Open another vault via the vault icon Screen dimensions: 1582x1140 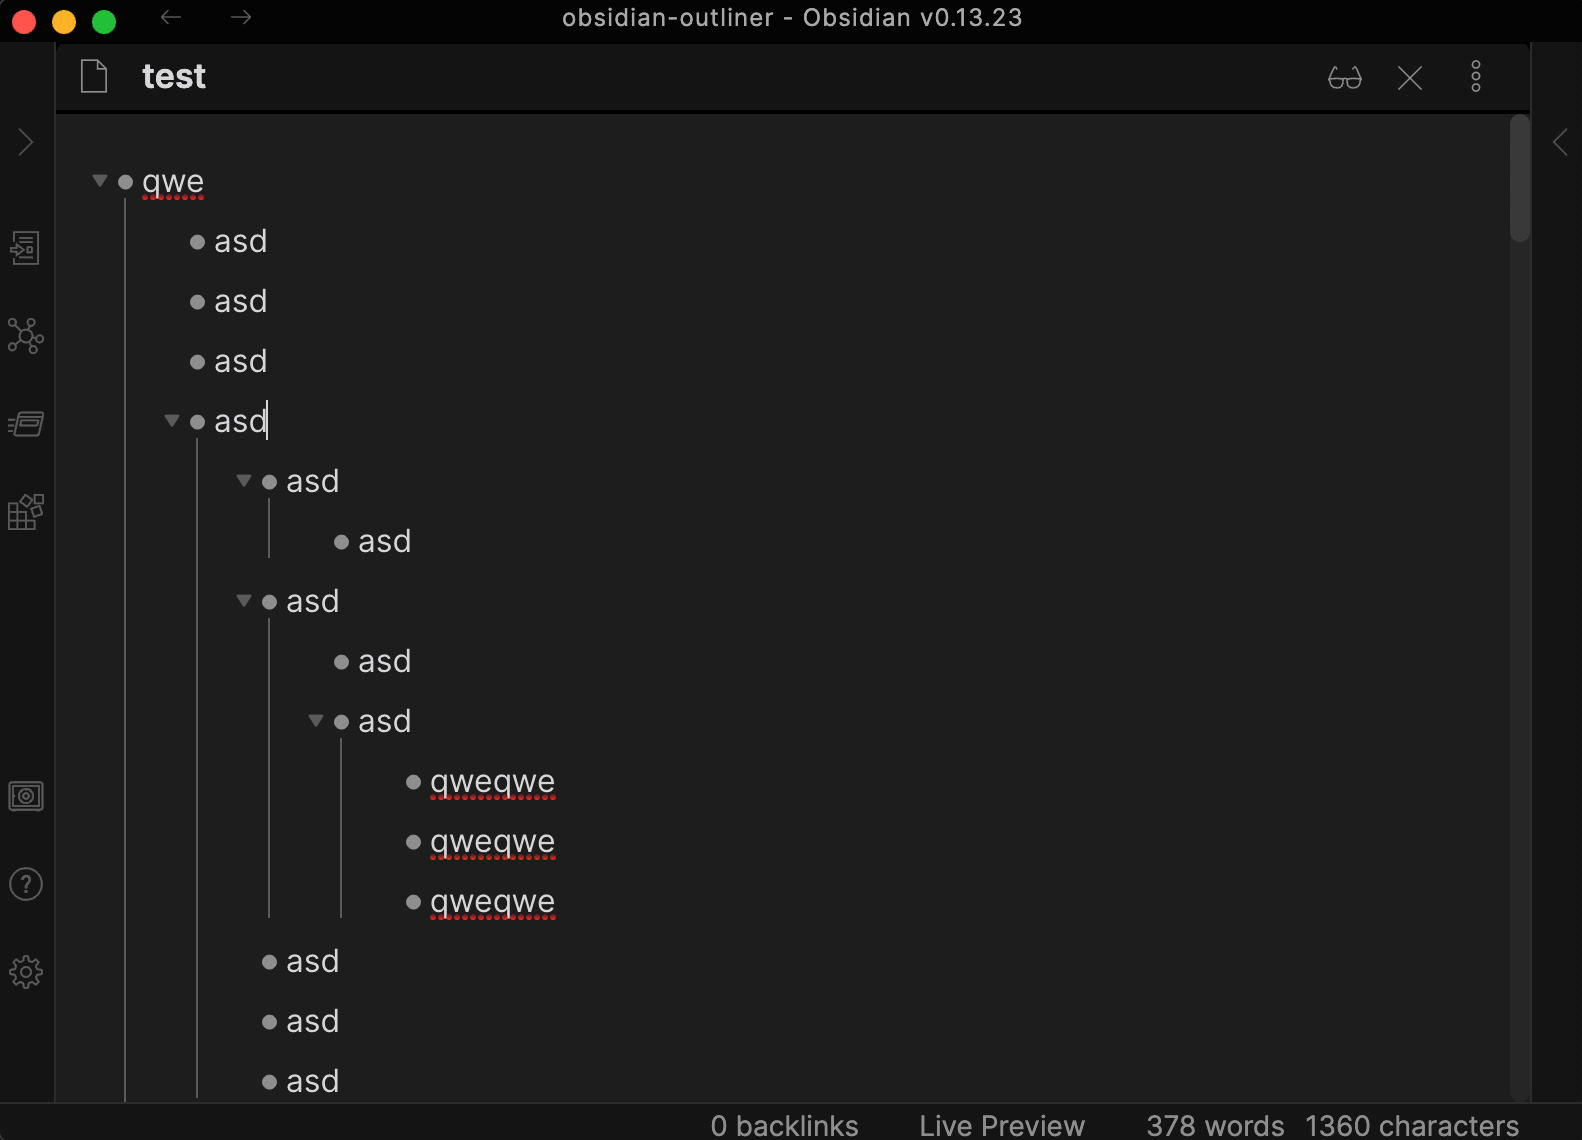pos(26,796)
